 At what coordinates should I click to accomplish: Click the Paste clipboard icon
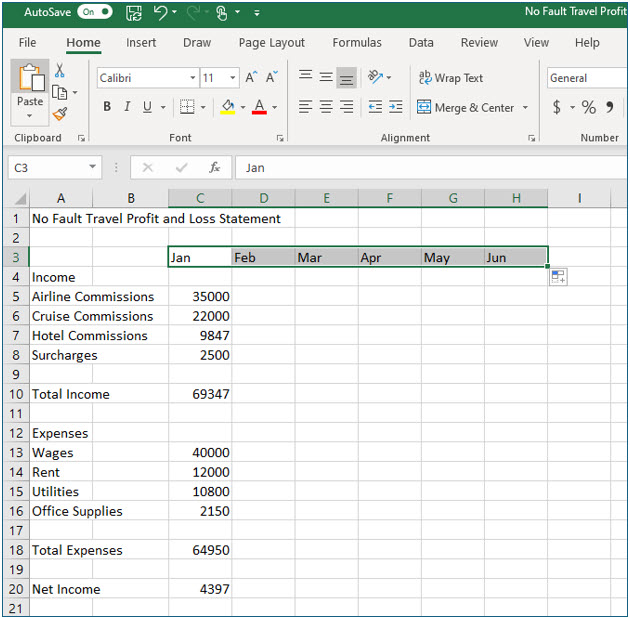30,78
